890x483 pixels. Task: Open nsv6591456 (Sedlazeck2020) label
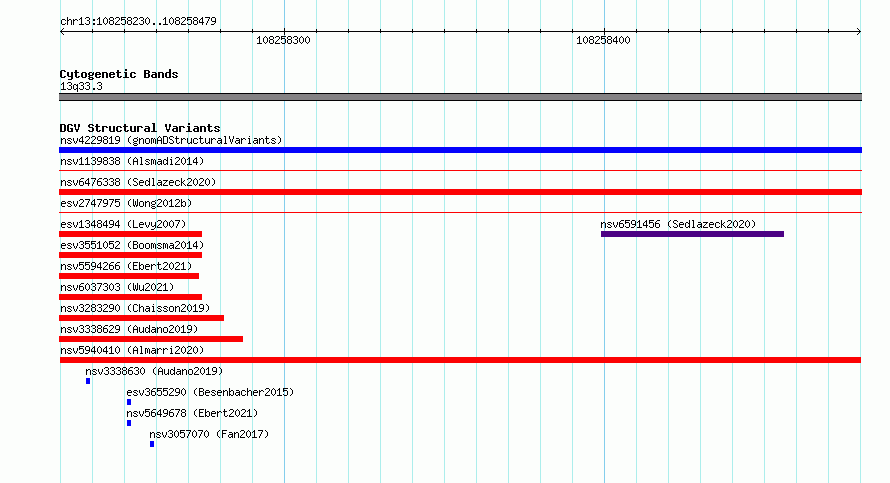pyautogui.click(x=678, y=224)
